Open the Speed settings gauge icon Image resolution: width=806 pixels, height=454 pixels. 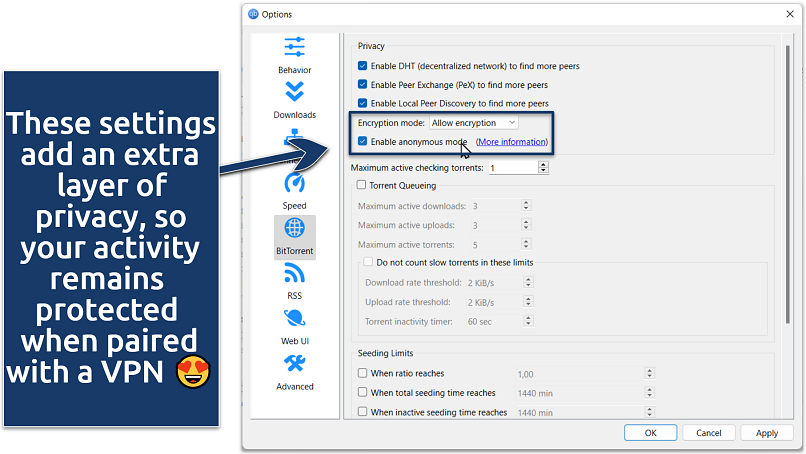coord(294,184)
